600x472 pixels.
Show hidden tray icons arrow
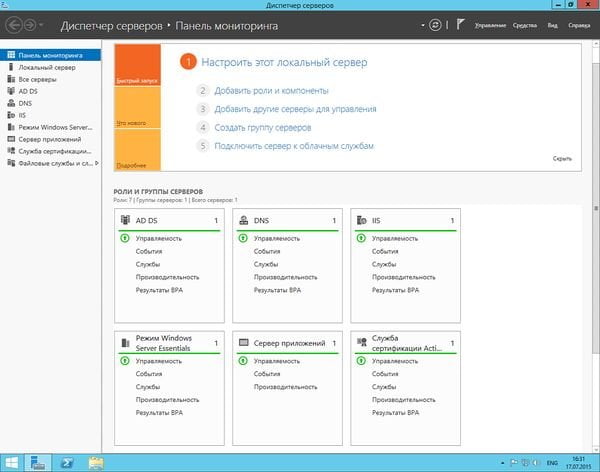point(502,463)
